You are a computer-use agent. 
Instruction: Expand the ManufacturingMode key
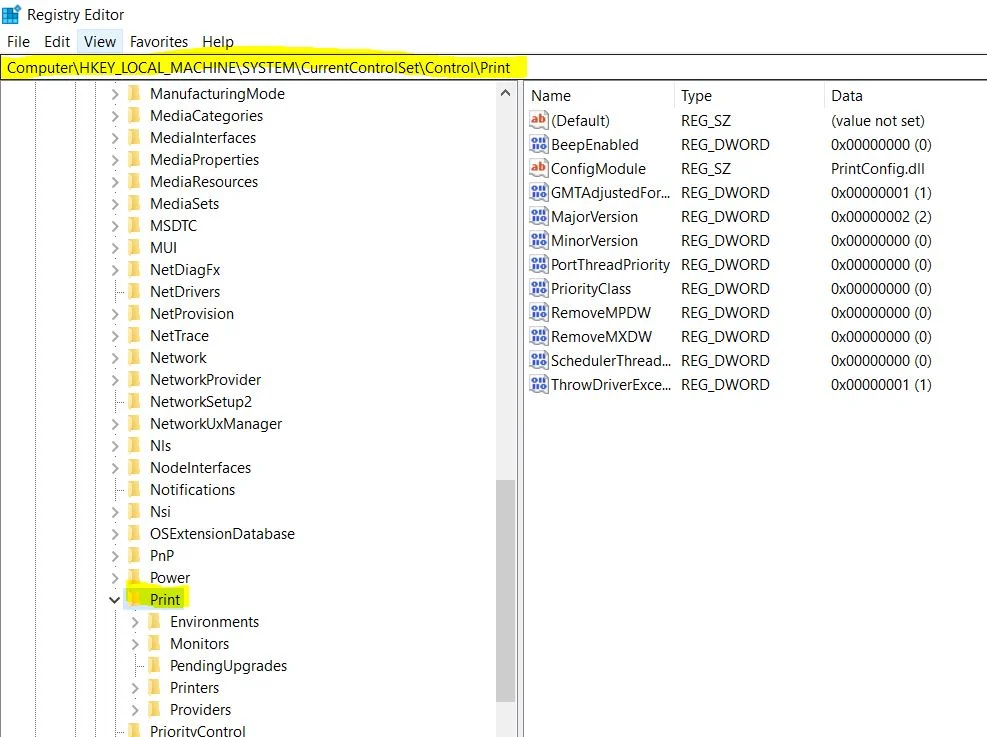click(x=115, y=94)
